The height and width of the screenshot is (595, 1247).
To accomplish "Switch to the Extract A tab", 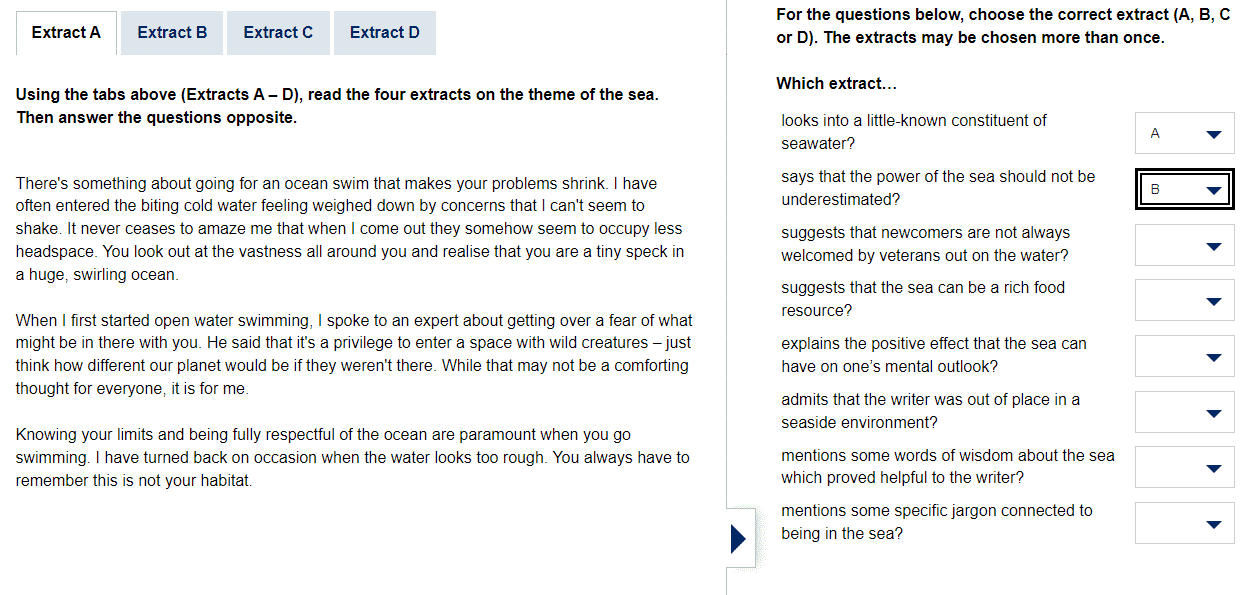I will (x=66, y=33).
